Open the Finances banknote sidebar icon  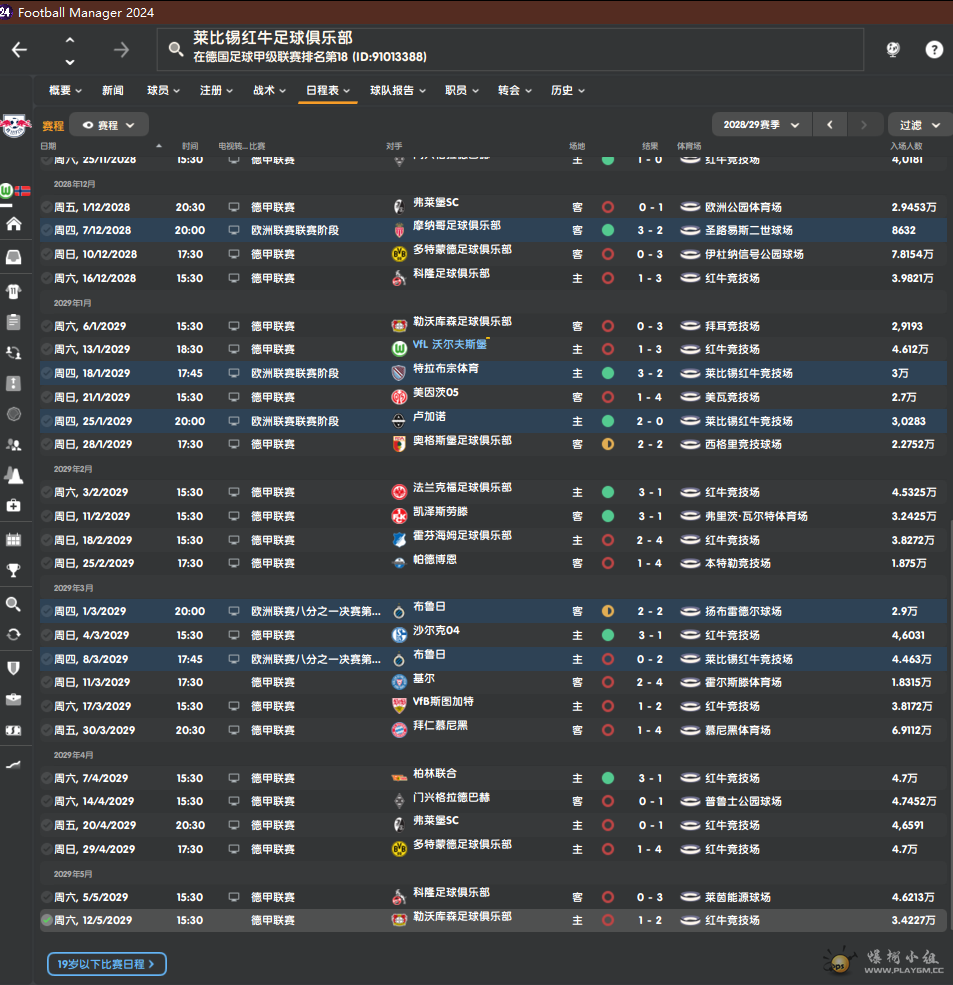(14, 731)
